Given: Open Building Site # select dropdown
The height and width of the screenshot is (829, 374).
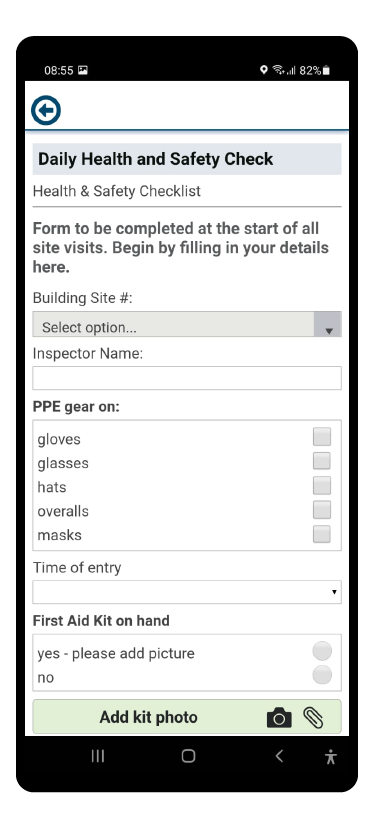Looking at the screenshot, I should pos(187,324).
